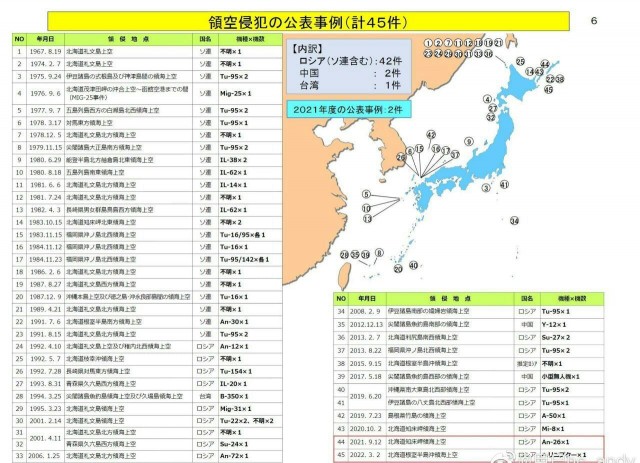The image size is (640, 463).
Task: Click map marker 41 south of Honshu
Action: pyautogui.click(x=504, y=185)
